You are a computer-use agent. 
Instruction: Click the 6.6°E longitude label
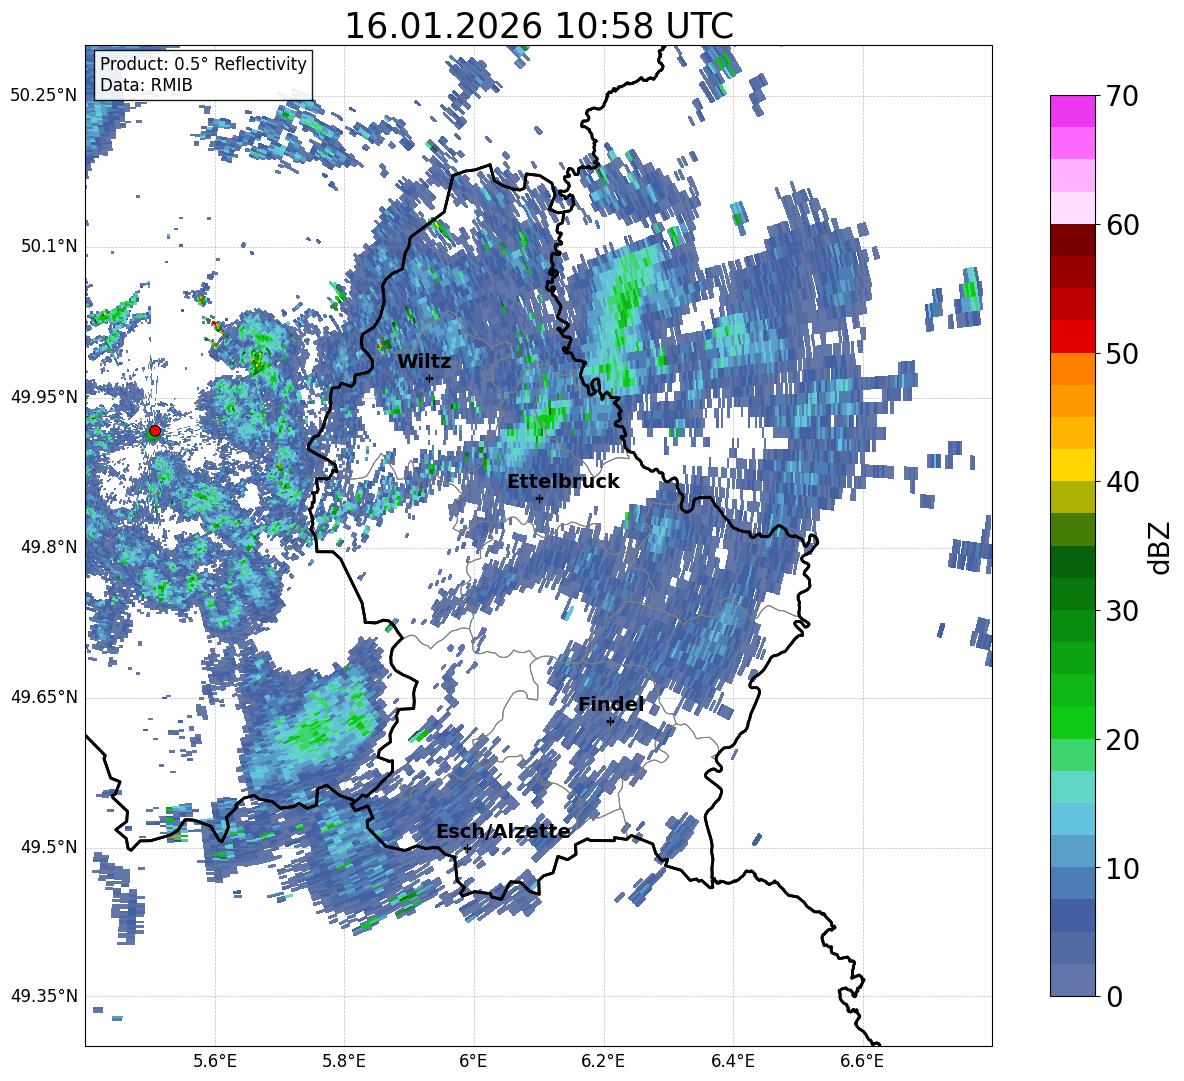click(862, 1062)
